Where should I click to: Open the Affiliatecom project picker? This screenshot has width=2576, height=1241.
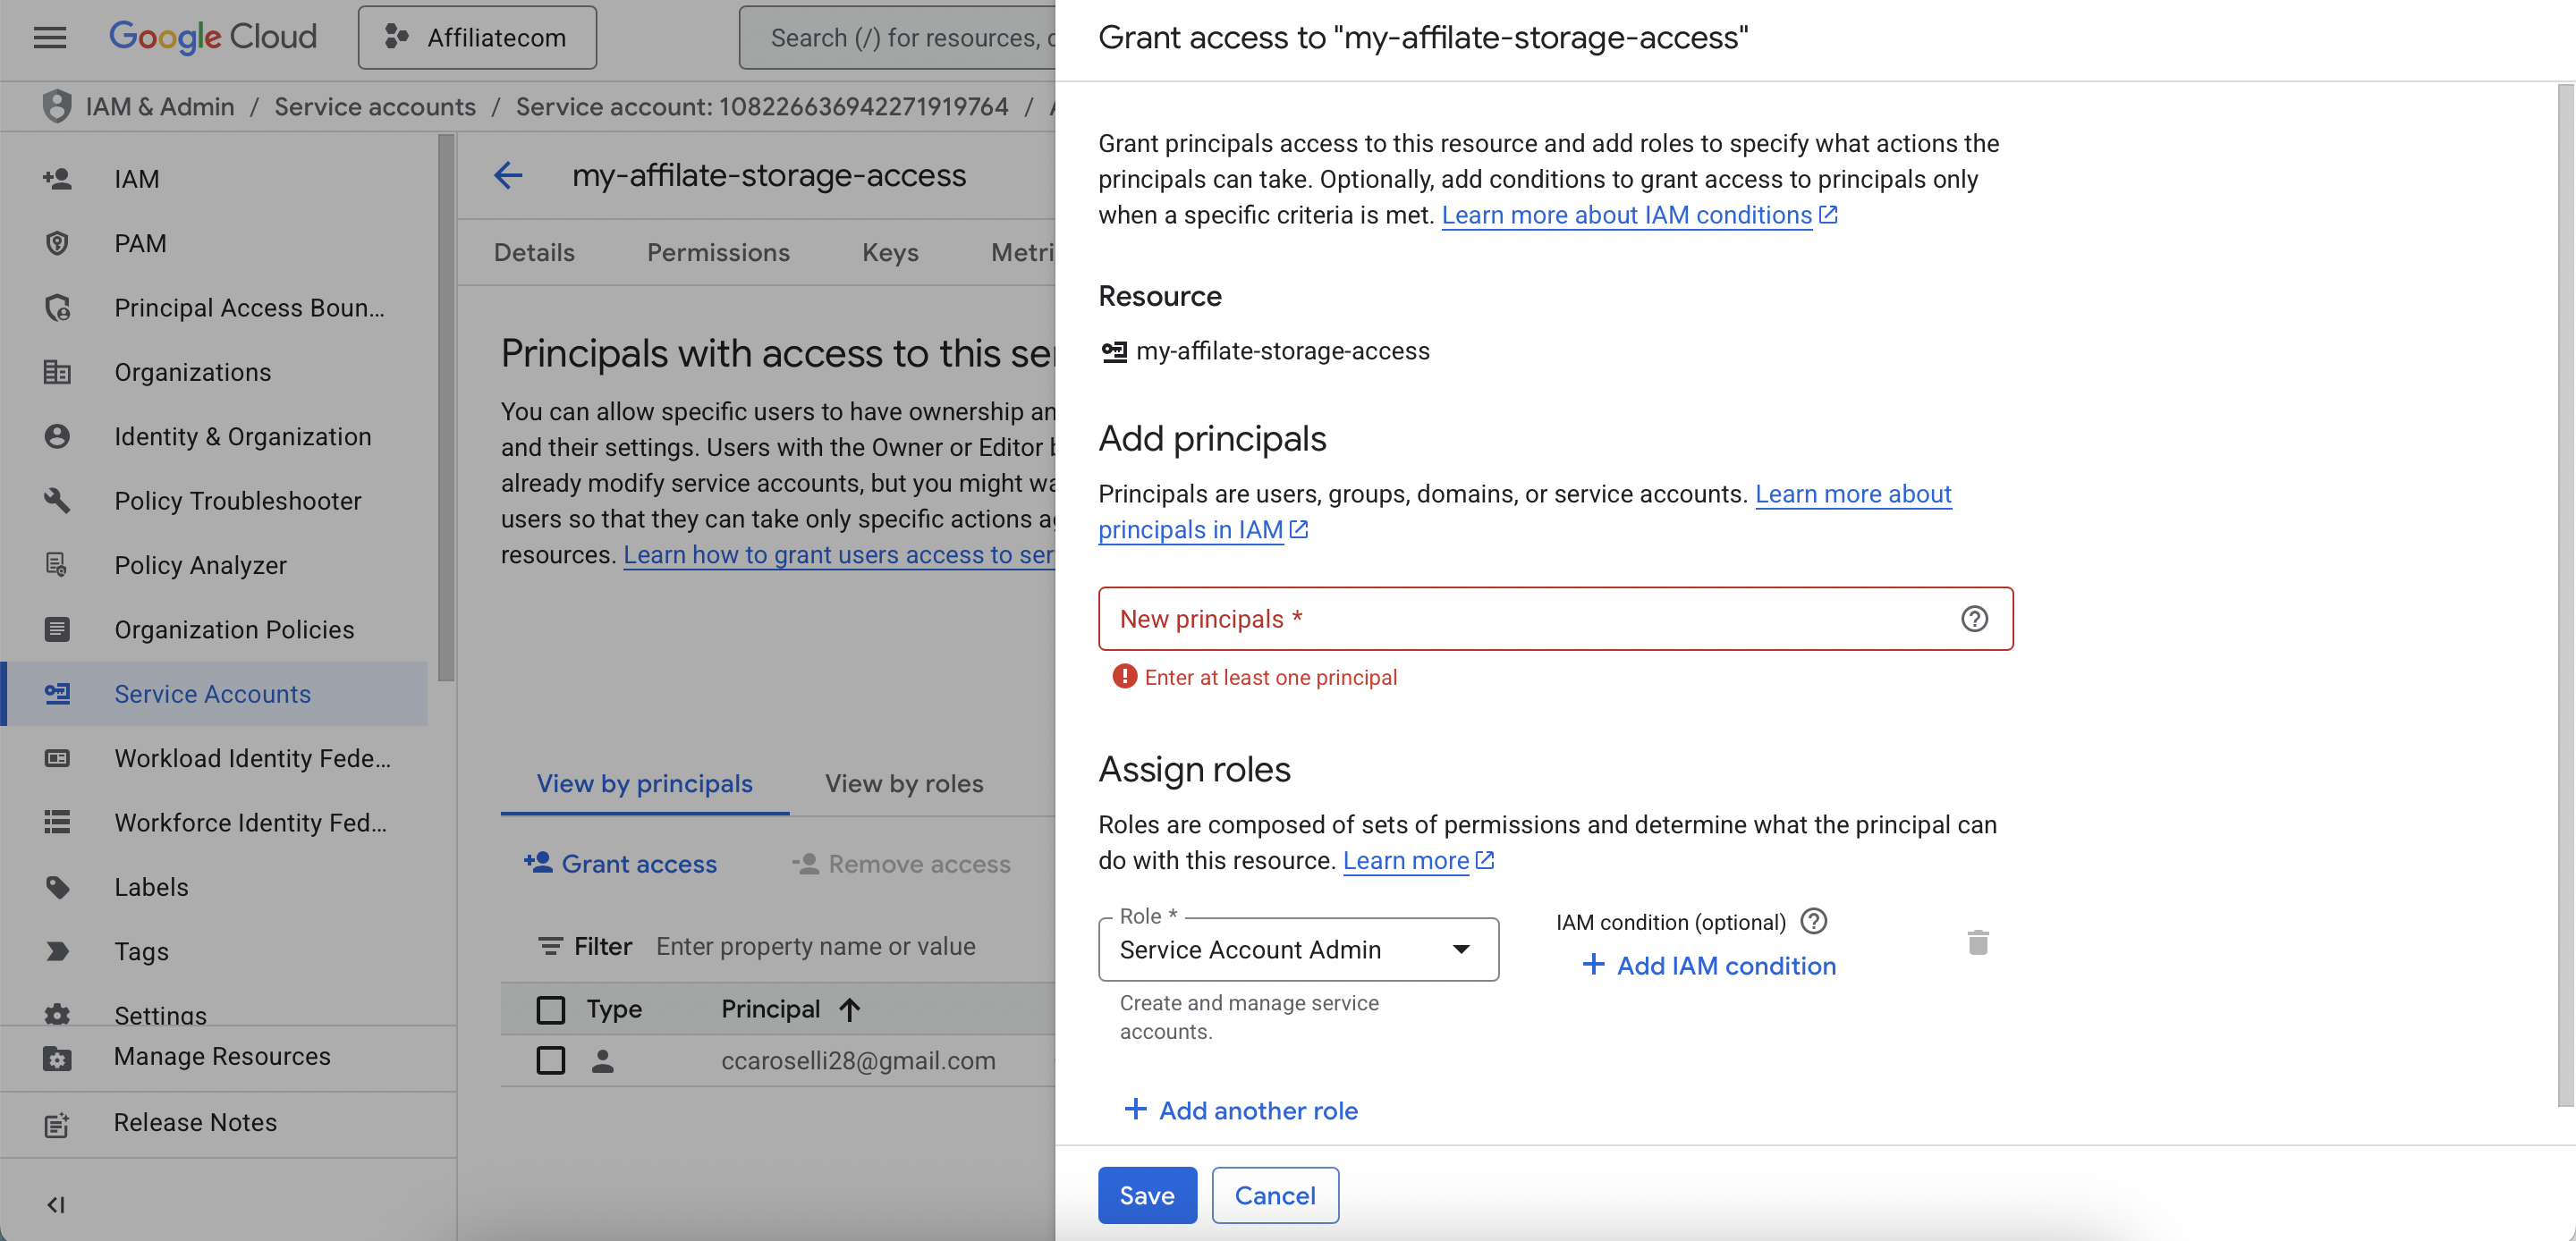pos(477,37)
